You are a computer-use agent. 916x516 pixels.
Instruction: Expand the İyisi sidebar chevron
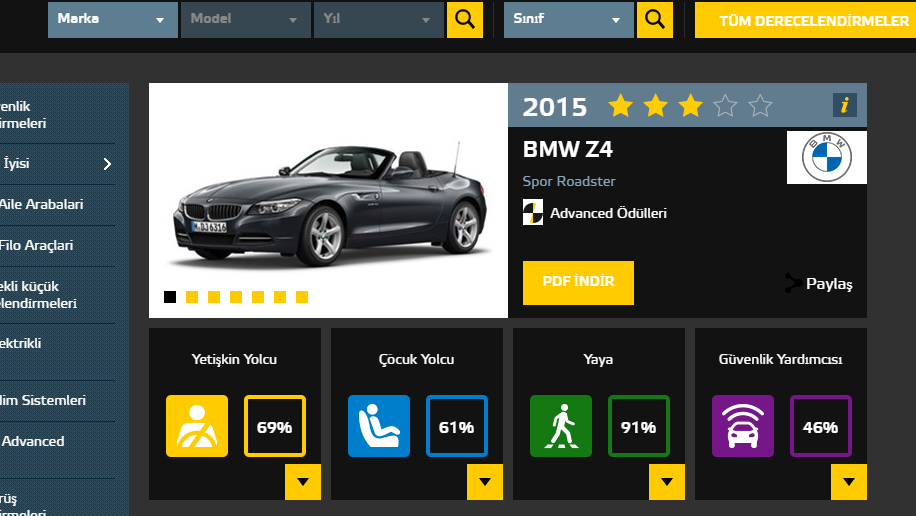[107, 164]
